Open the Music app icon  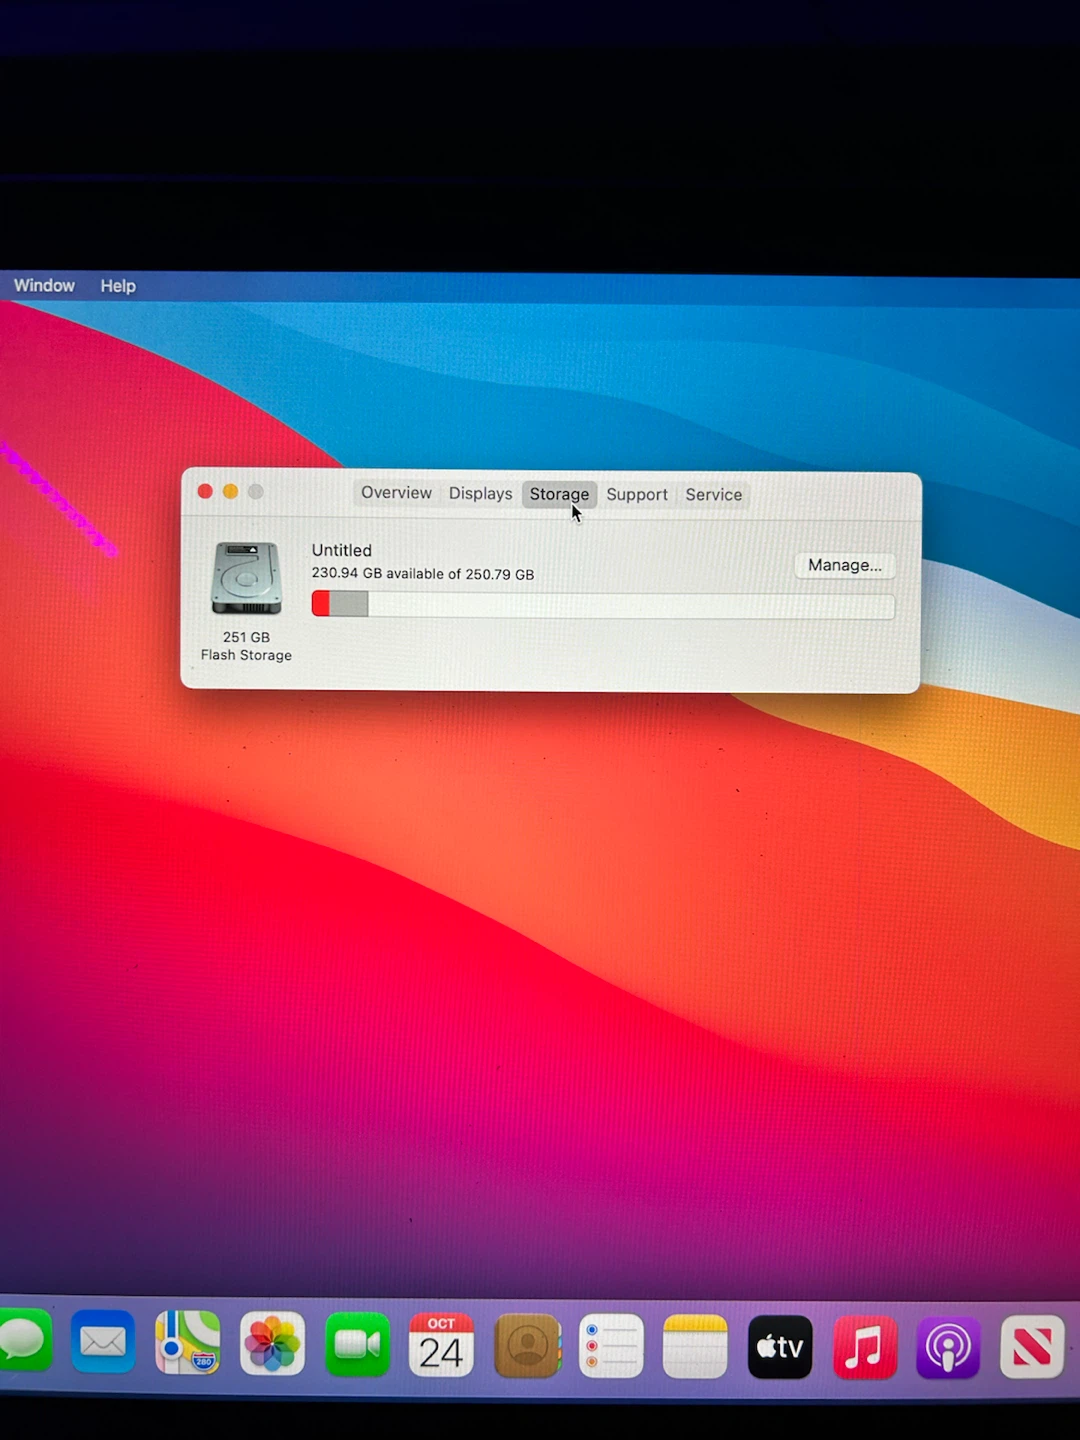[865, 1347]
